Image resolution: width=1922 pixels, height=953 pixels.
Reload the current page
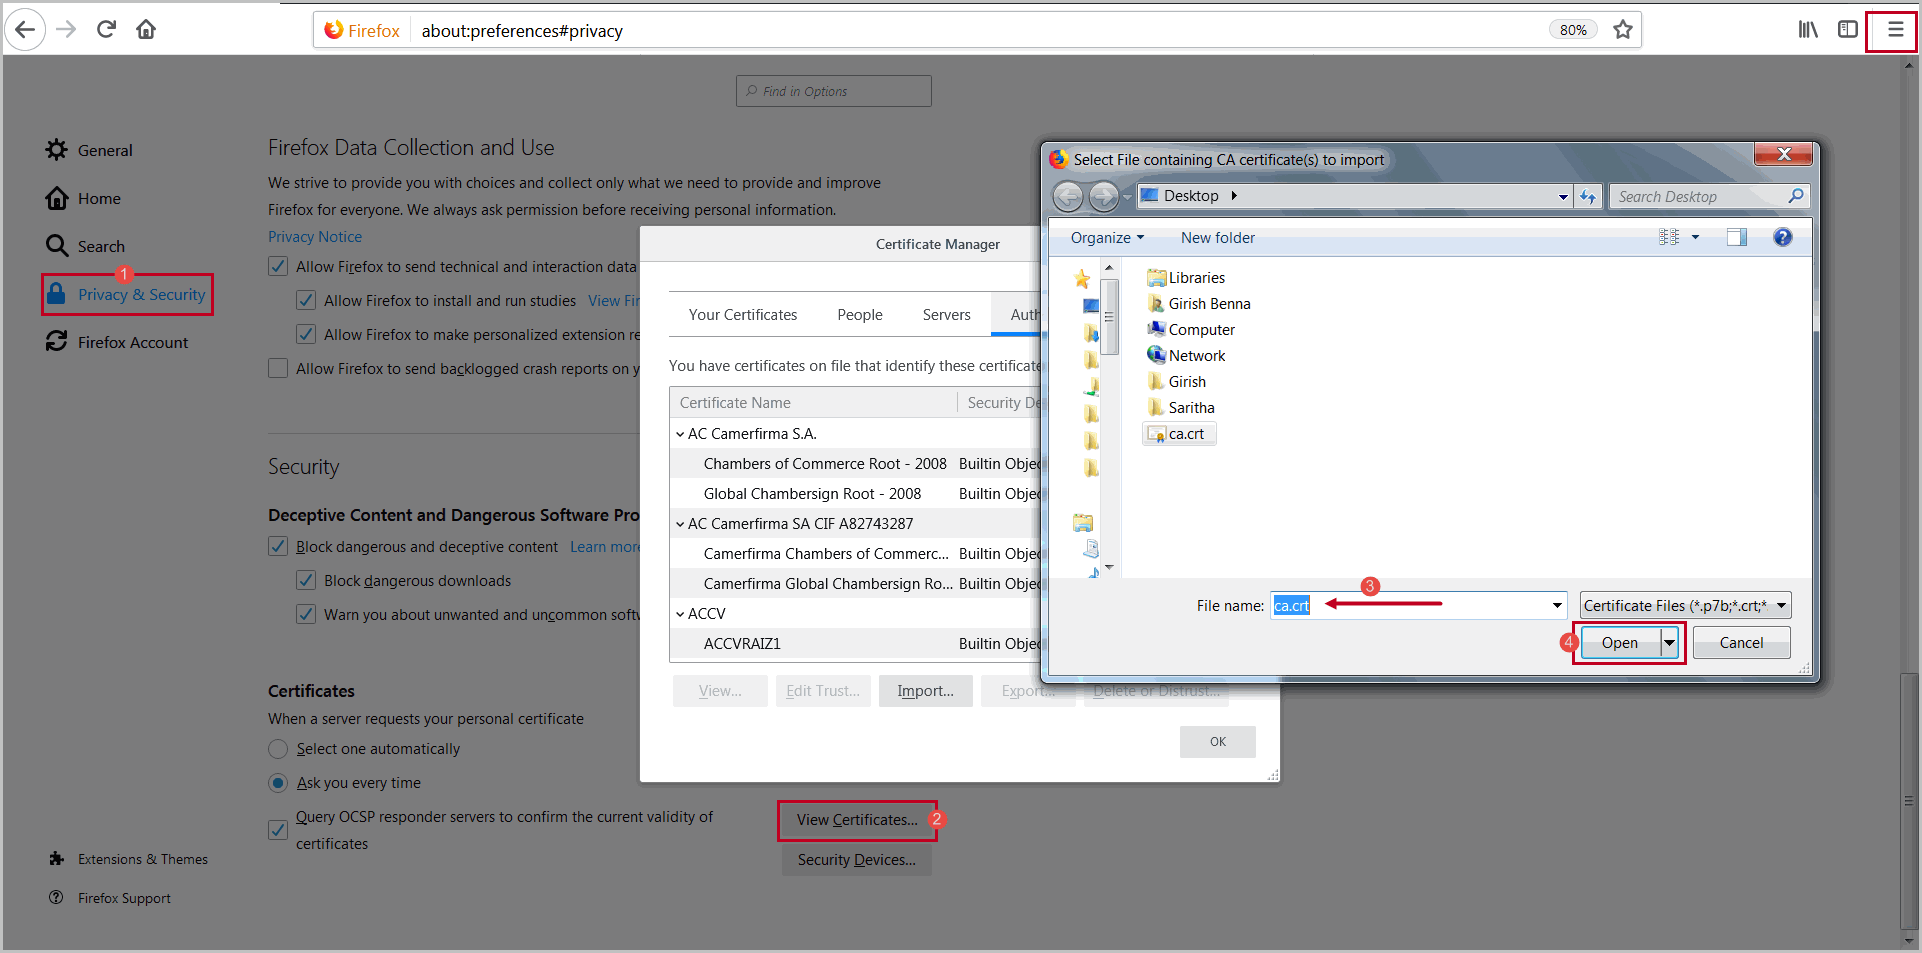[x=106, y=30]
